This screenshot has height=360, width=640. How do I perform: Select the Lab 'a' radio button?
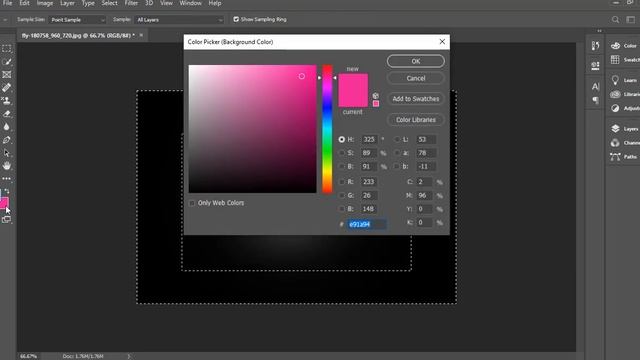(x=397, y=153)
